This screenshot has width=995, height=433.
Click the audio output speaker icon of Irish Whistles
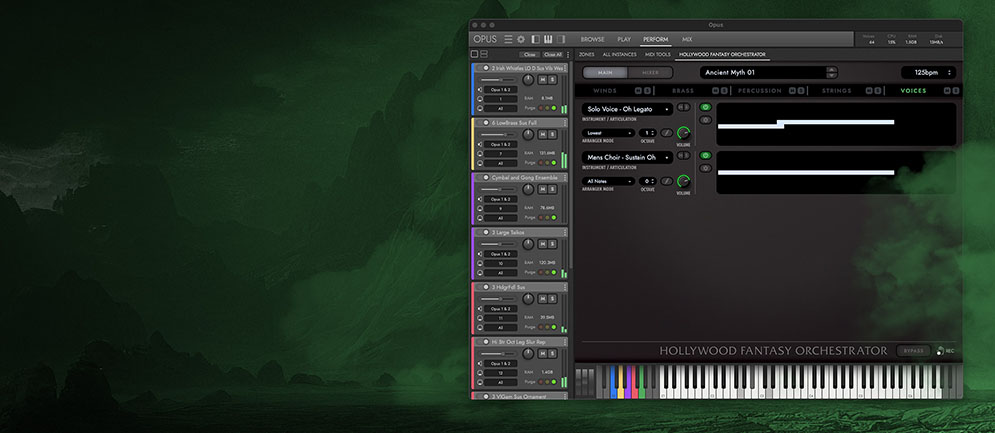click(479, 90)
